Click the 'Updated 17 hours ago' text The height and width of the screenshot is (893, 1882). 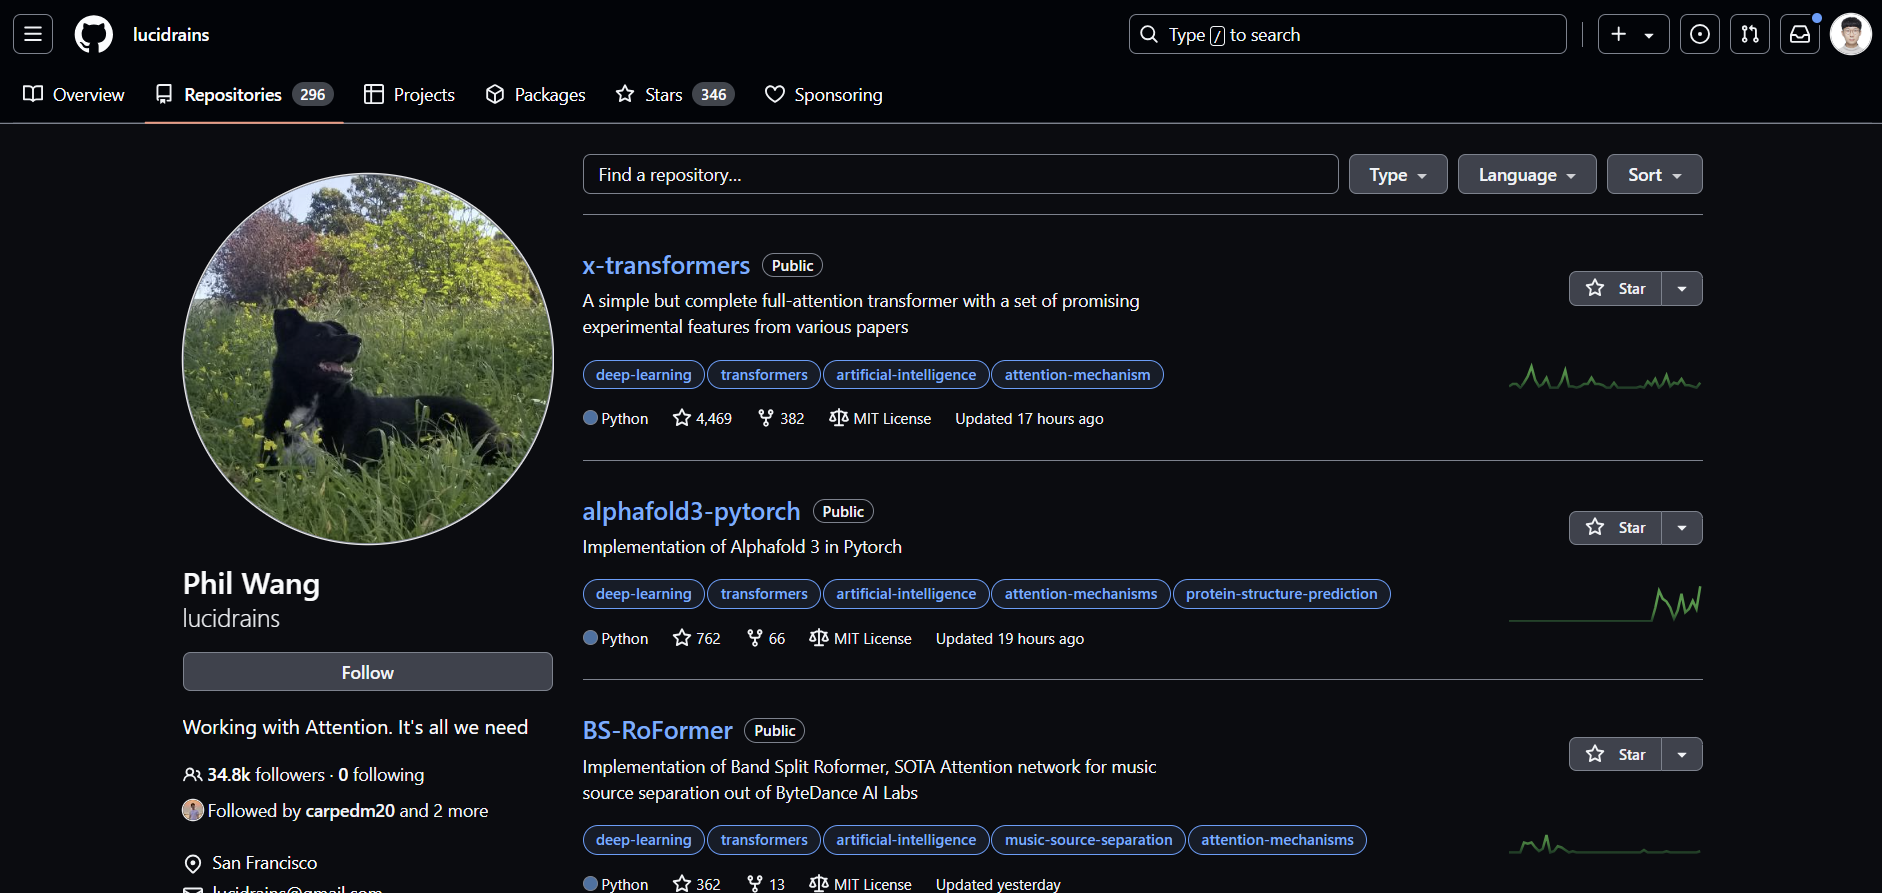pyautogui.click(x=1029, y=419)
